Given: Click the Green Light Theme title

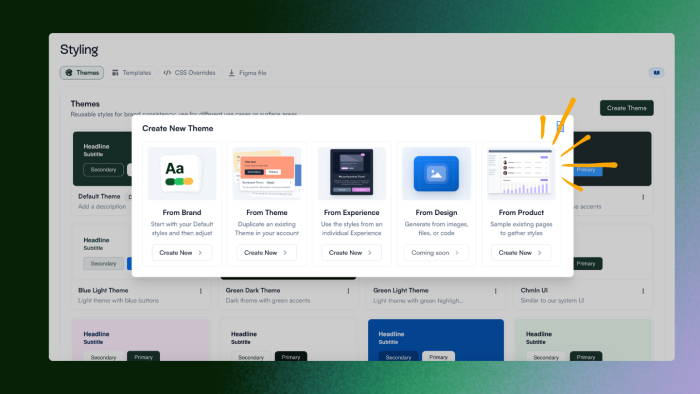Looking at the screenshot, I should pos(400,290).
